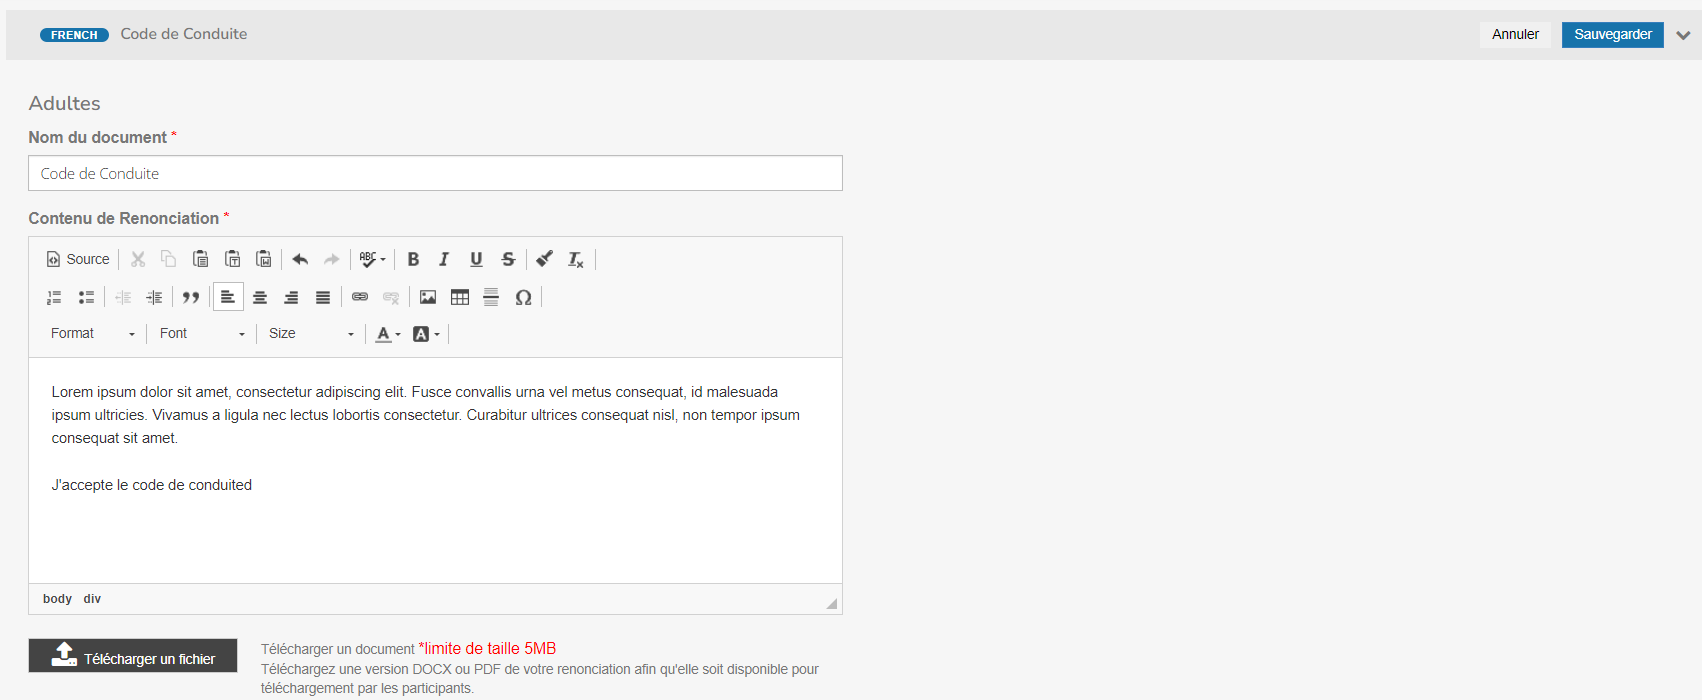Screen dimensions: 1702x700
Task: Toggle Source view mode
Action: (78, 259)
